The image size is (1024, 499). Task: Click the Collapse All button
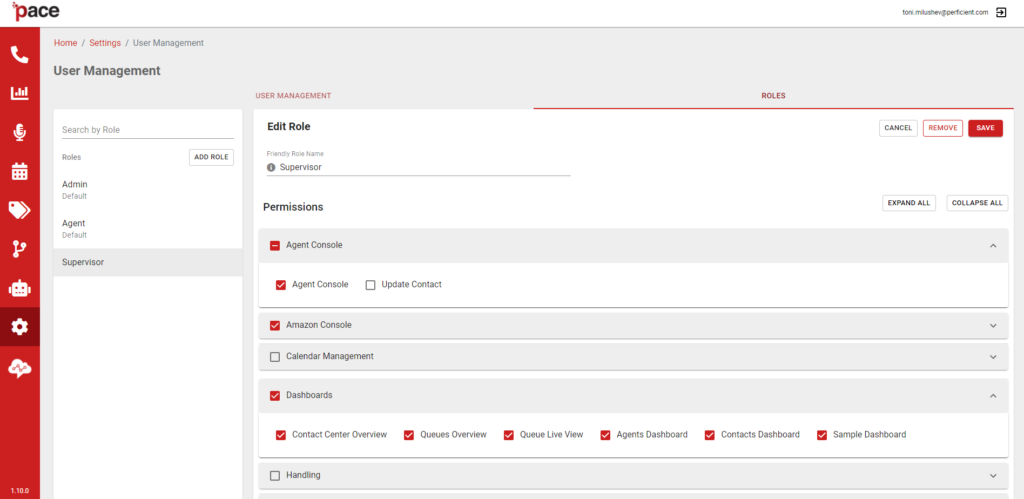977,203
